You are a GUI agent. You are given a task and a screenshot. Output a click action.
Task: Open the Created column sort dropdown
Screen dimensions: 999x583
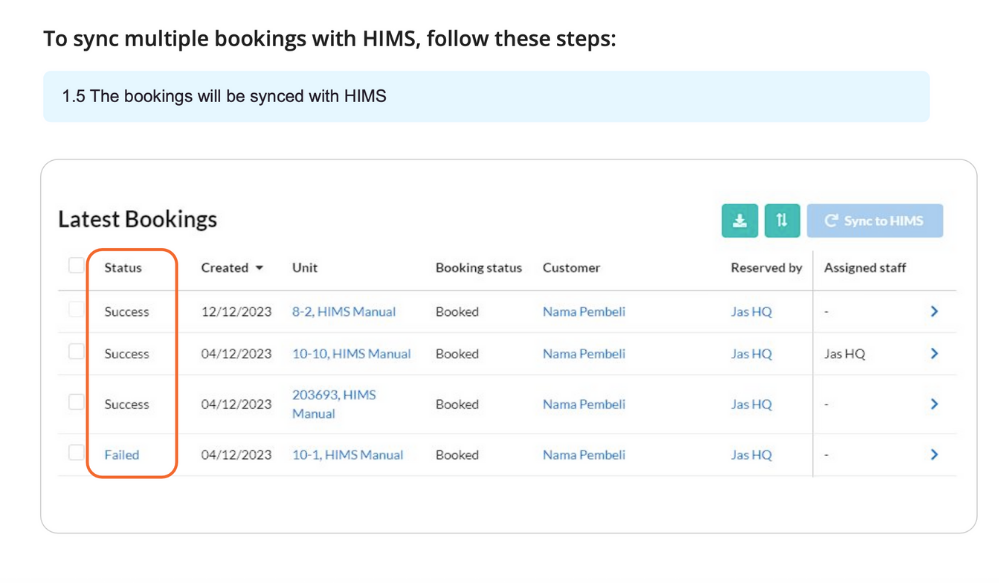(x=260, y=268)
